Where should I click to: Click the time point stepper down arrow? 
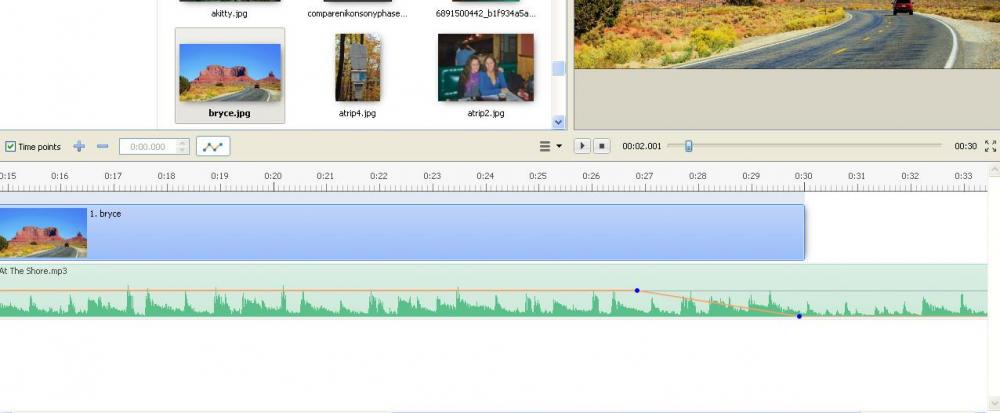(x=182, y=150)
